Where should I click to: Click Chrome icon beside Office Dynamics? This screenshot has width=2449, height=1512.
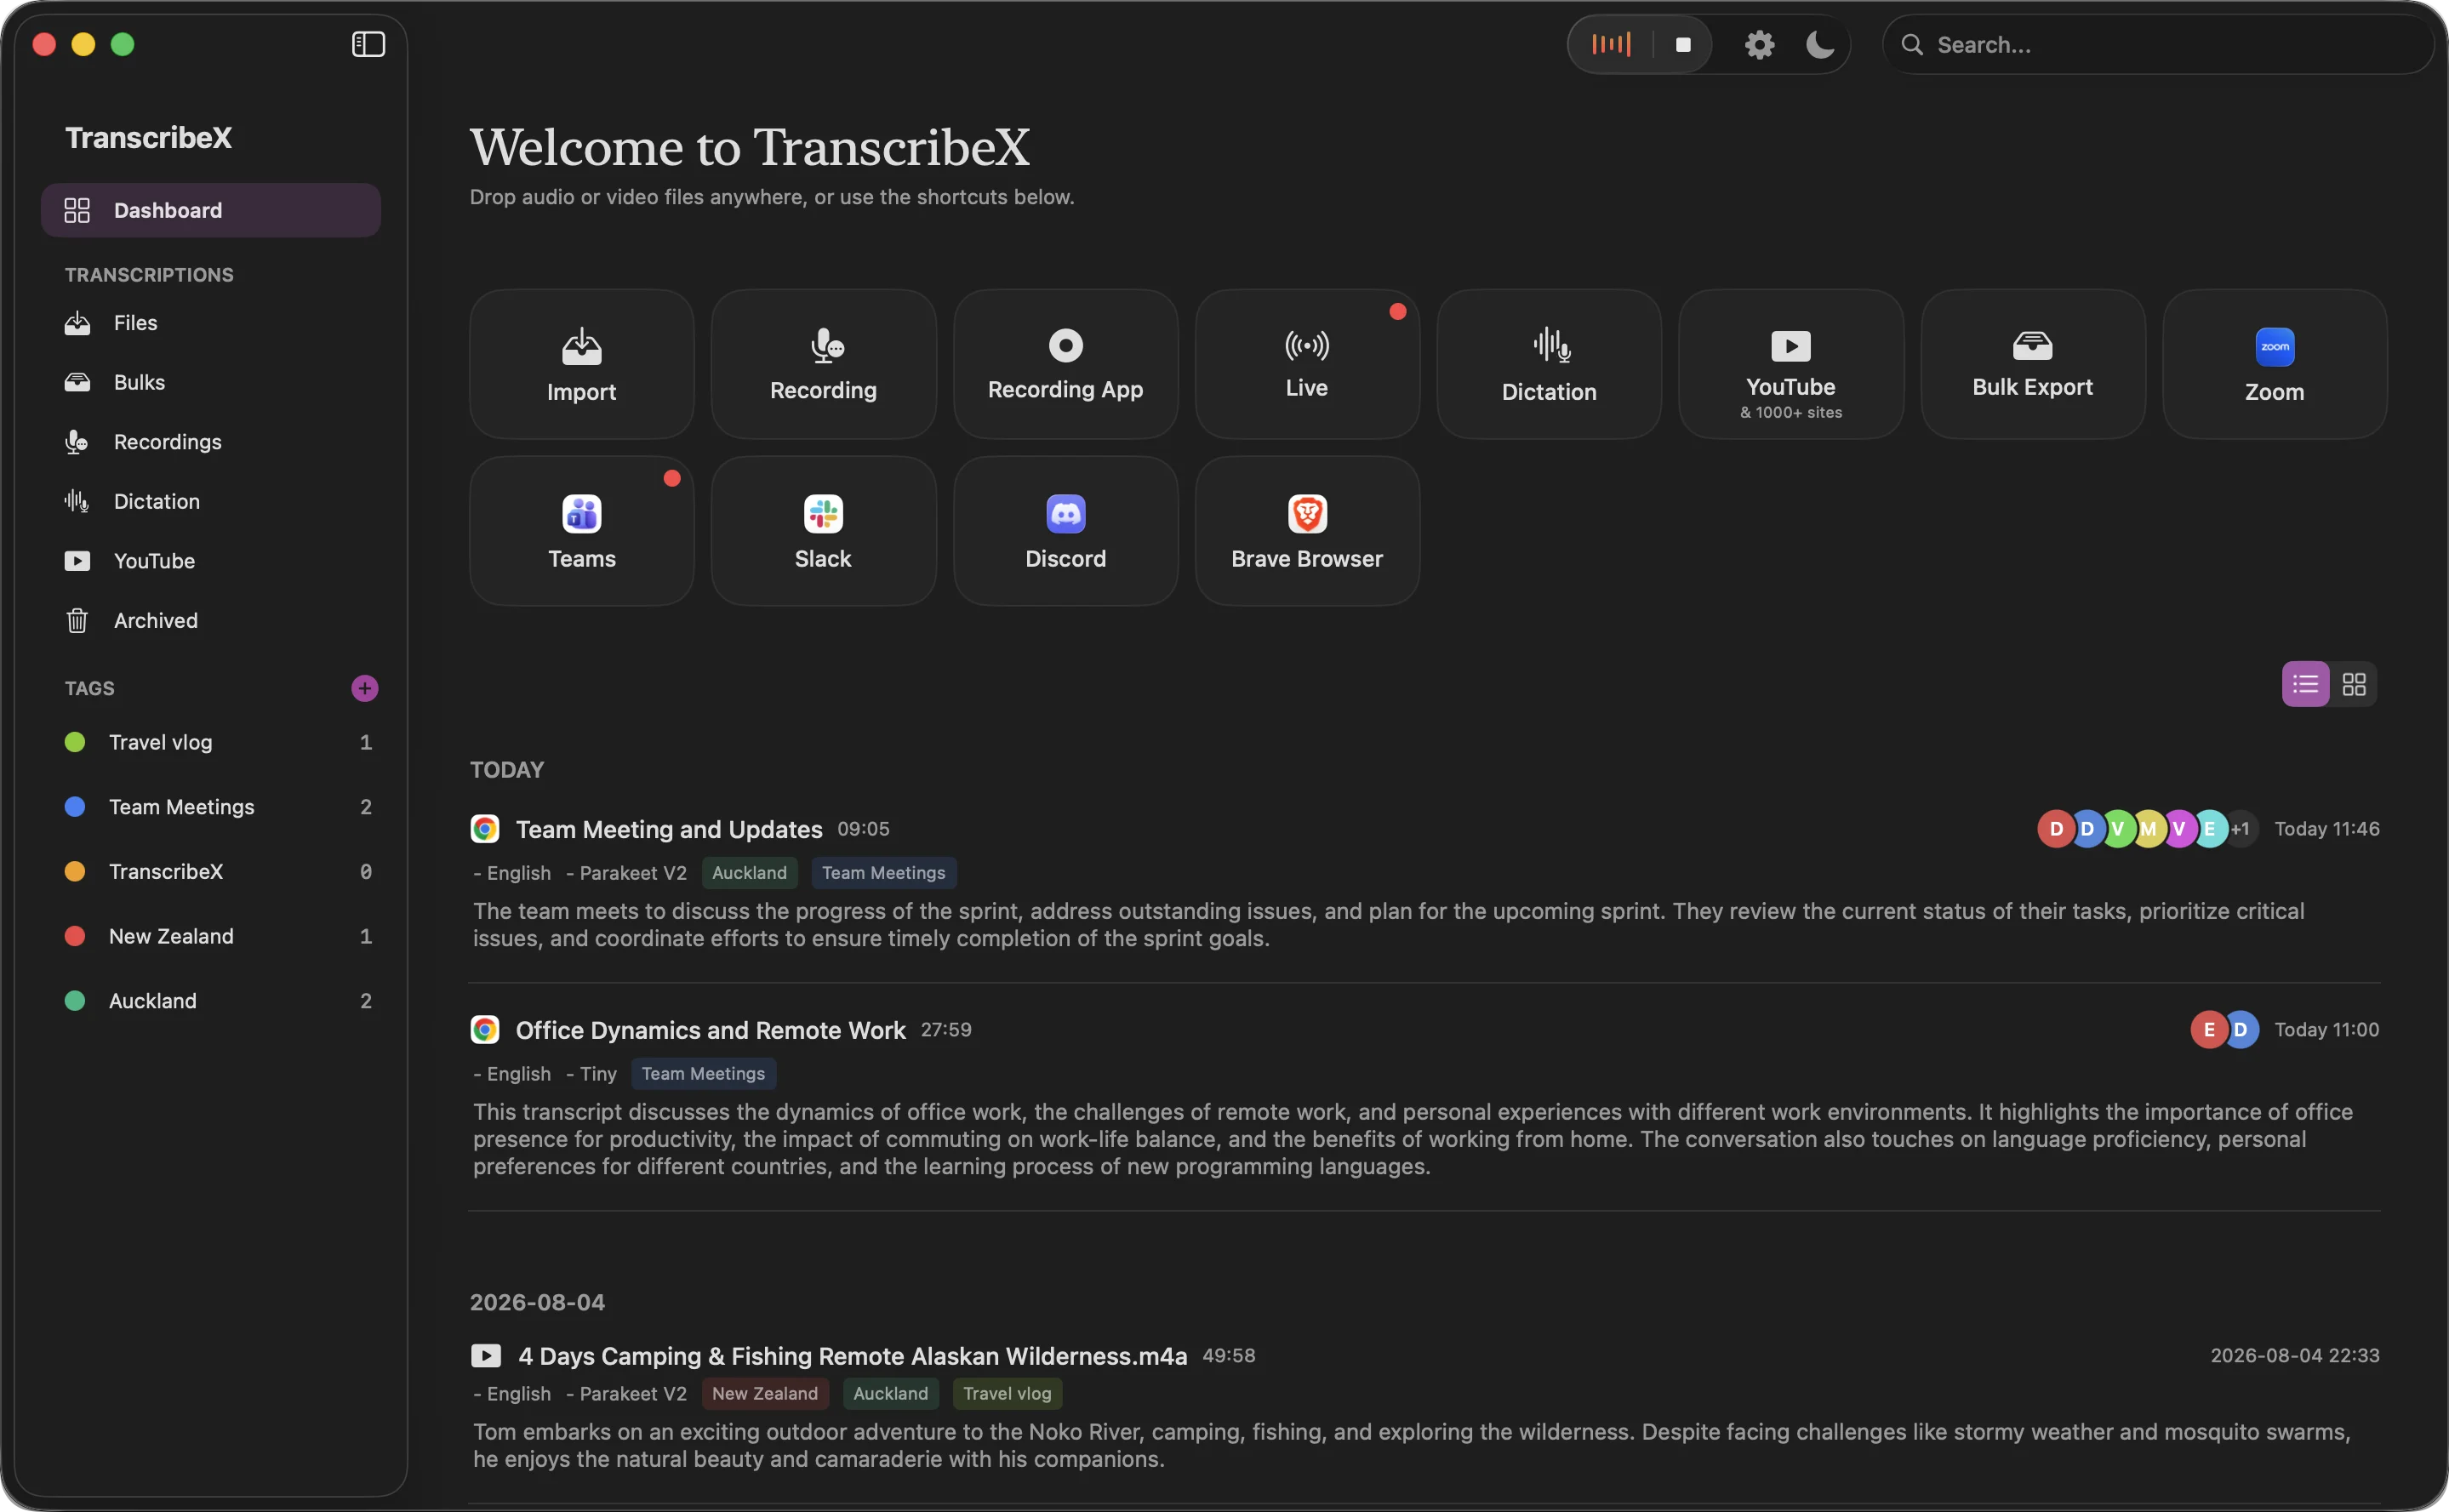pyautogui.click(x=485, y=1030)
